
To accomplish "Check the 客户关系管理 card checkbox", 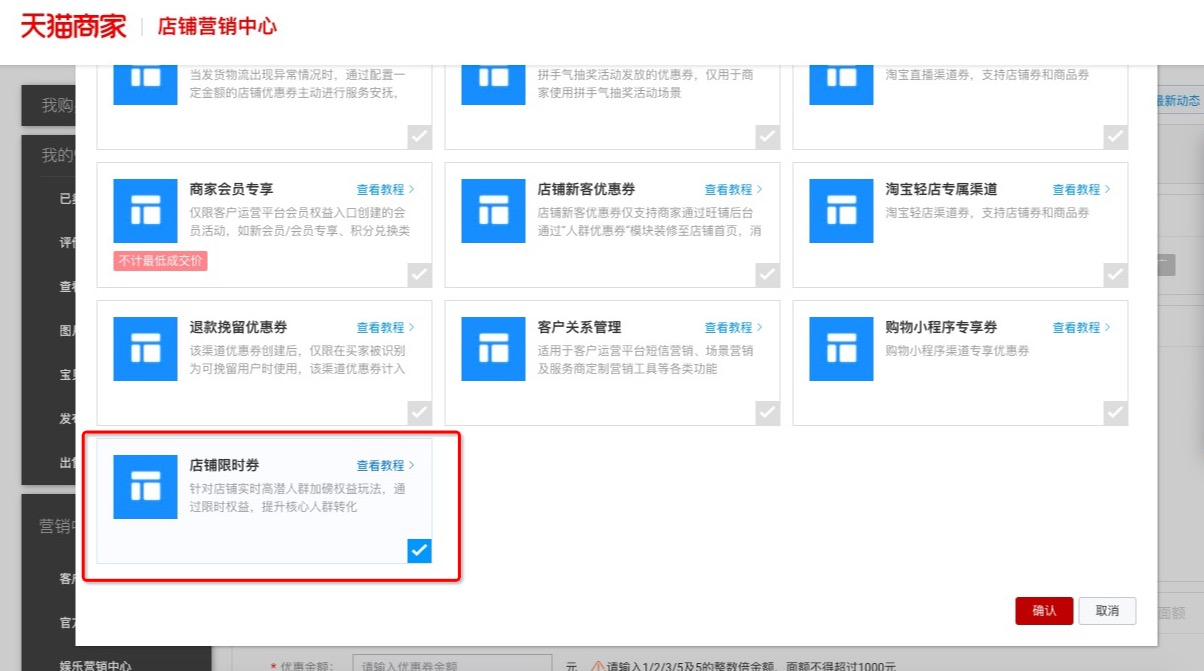I will (x=767, y=412).
